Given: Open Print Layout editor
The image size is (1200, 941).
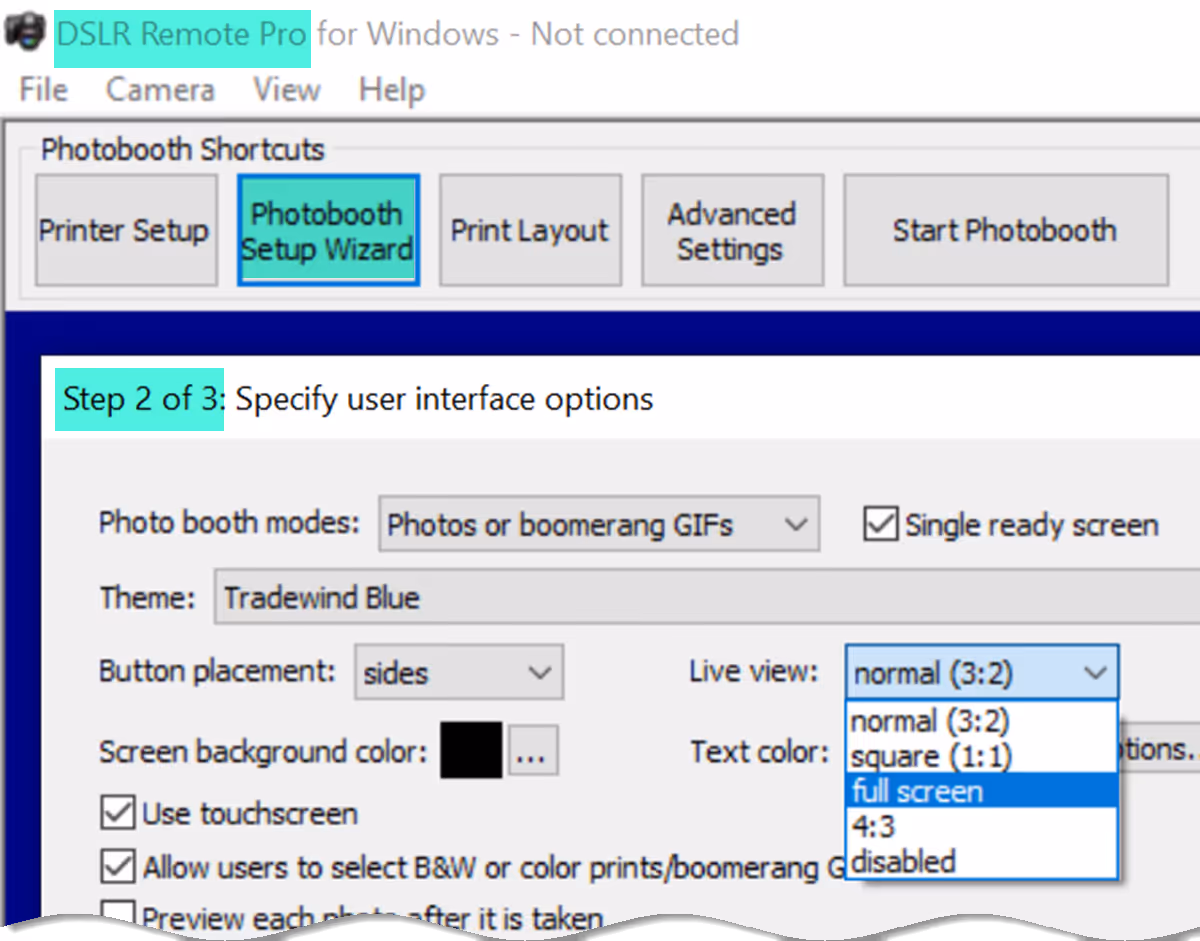Looking at the screenshot, I should coord(530,231).
